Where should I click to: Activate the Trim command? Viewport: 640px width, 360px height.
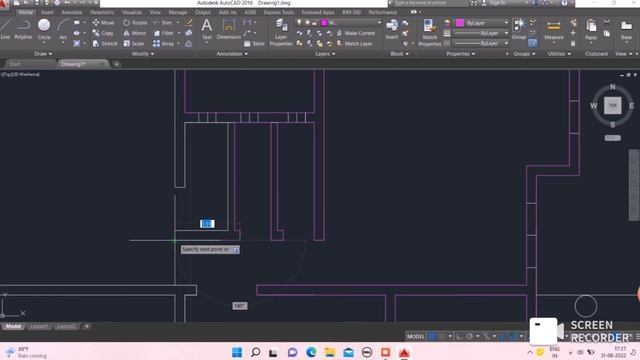(x=162, y=23)
